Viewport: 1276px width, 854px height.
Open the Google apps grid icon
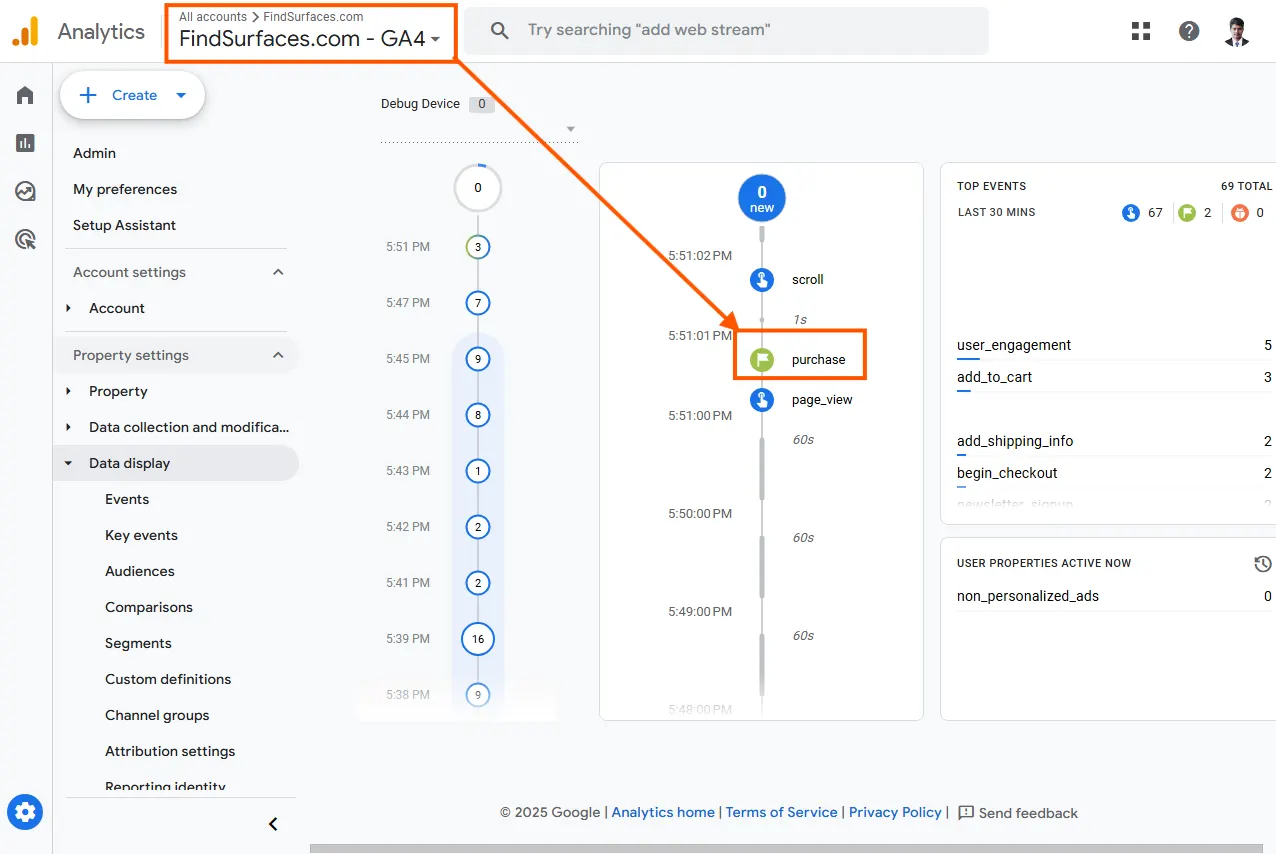[x=1141, y=31]
